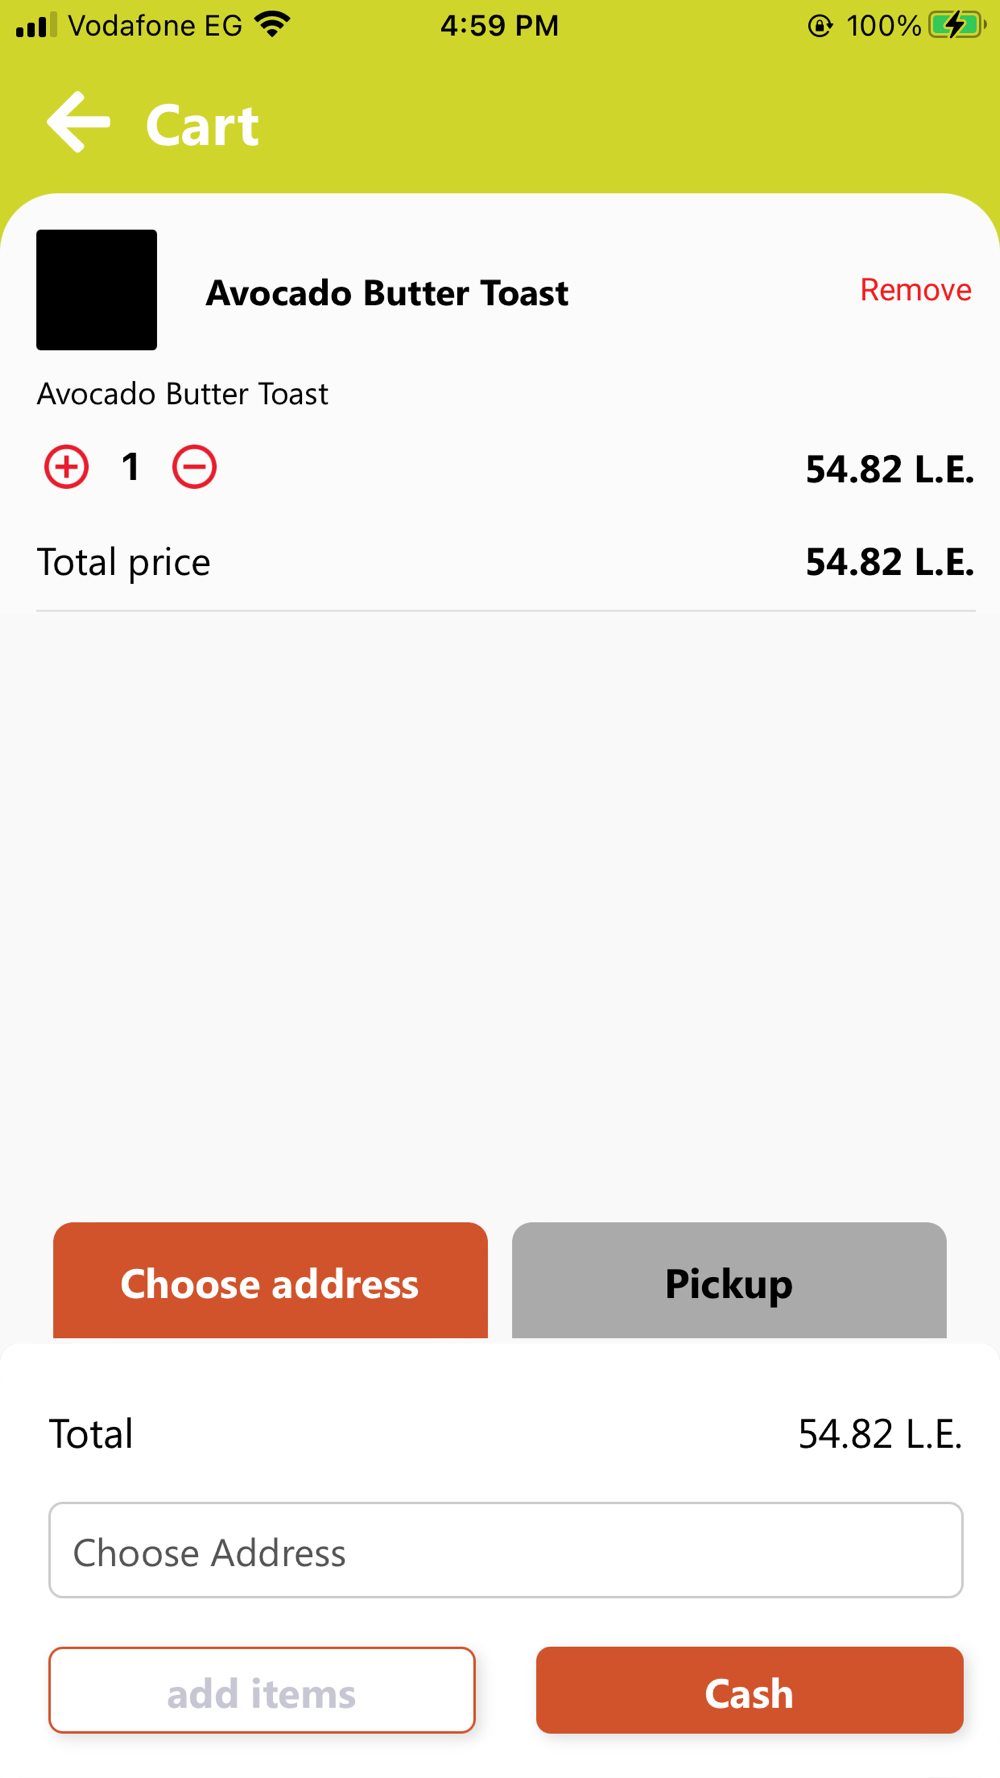Tap the orientation lock status icon

point(819,25)
